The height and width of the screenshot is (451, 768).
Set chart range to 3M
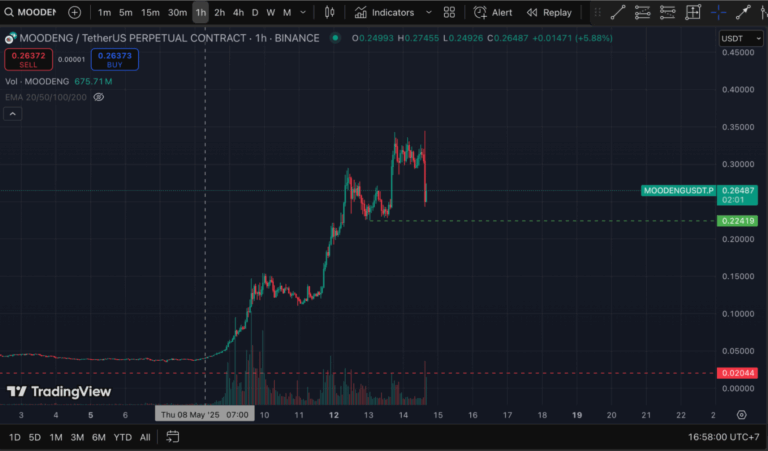(x=77, y=437)
